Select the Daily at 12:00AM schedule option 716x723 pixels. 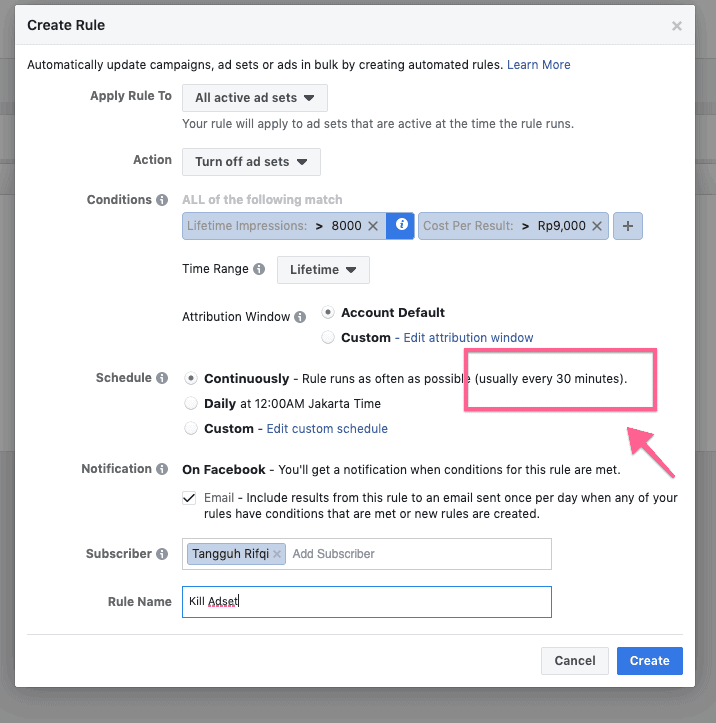pos(191,403)
